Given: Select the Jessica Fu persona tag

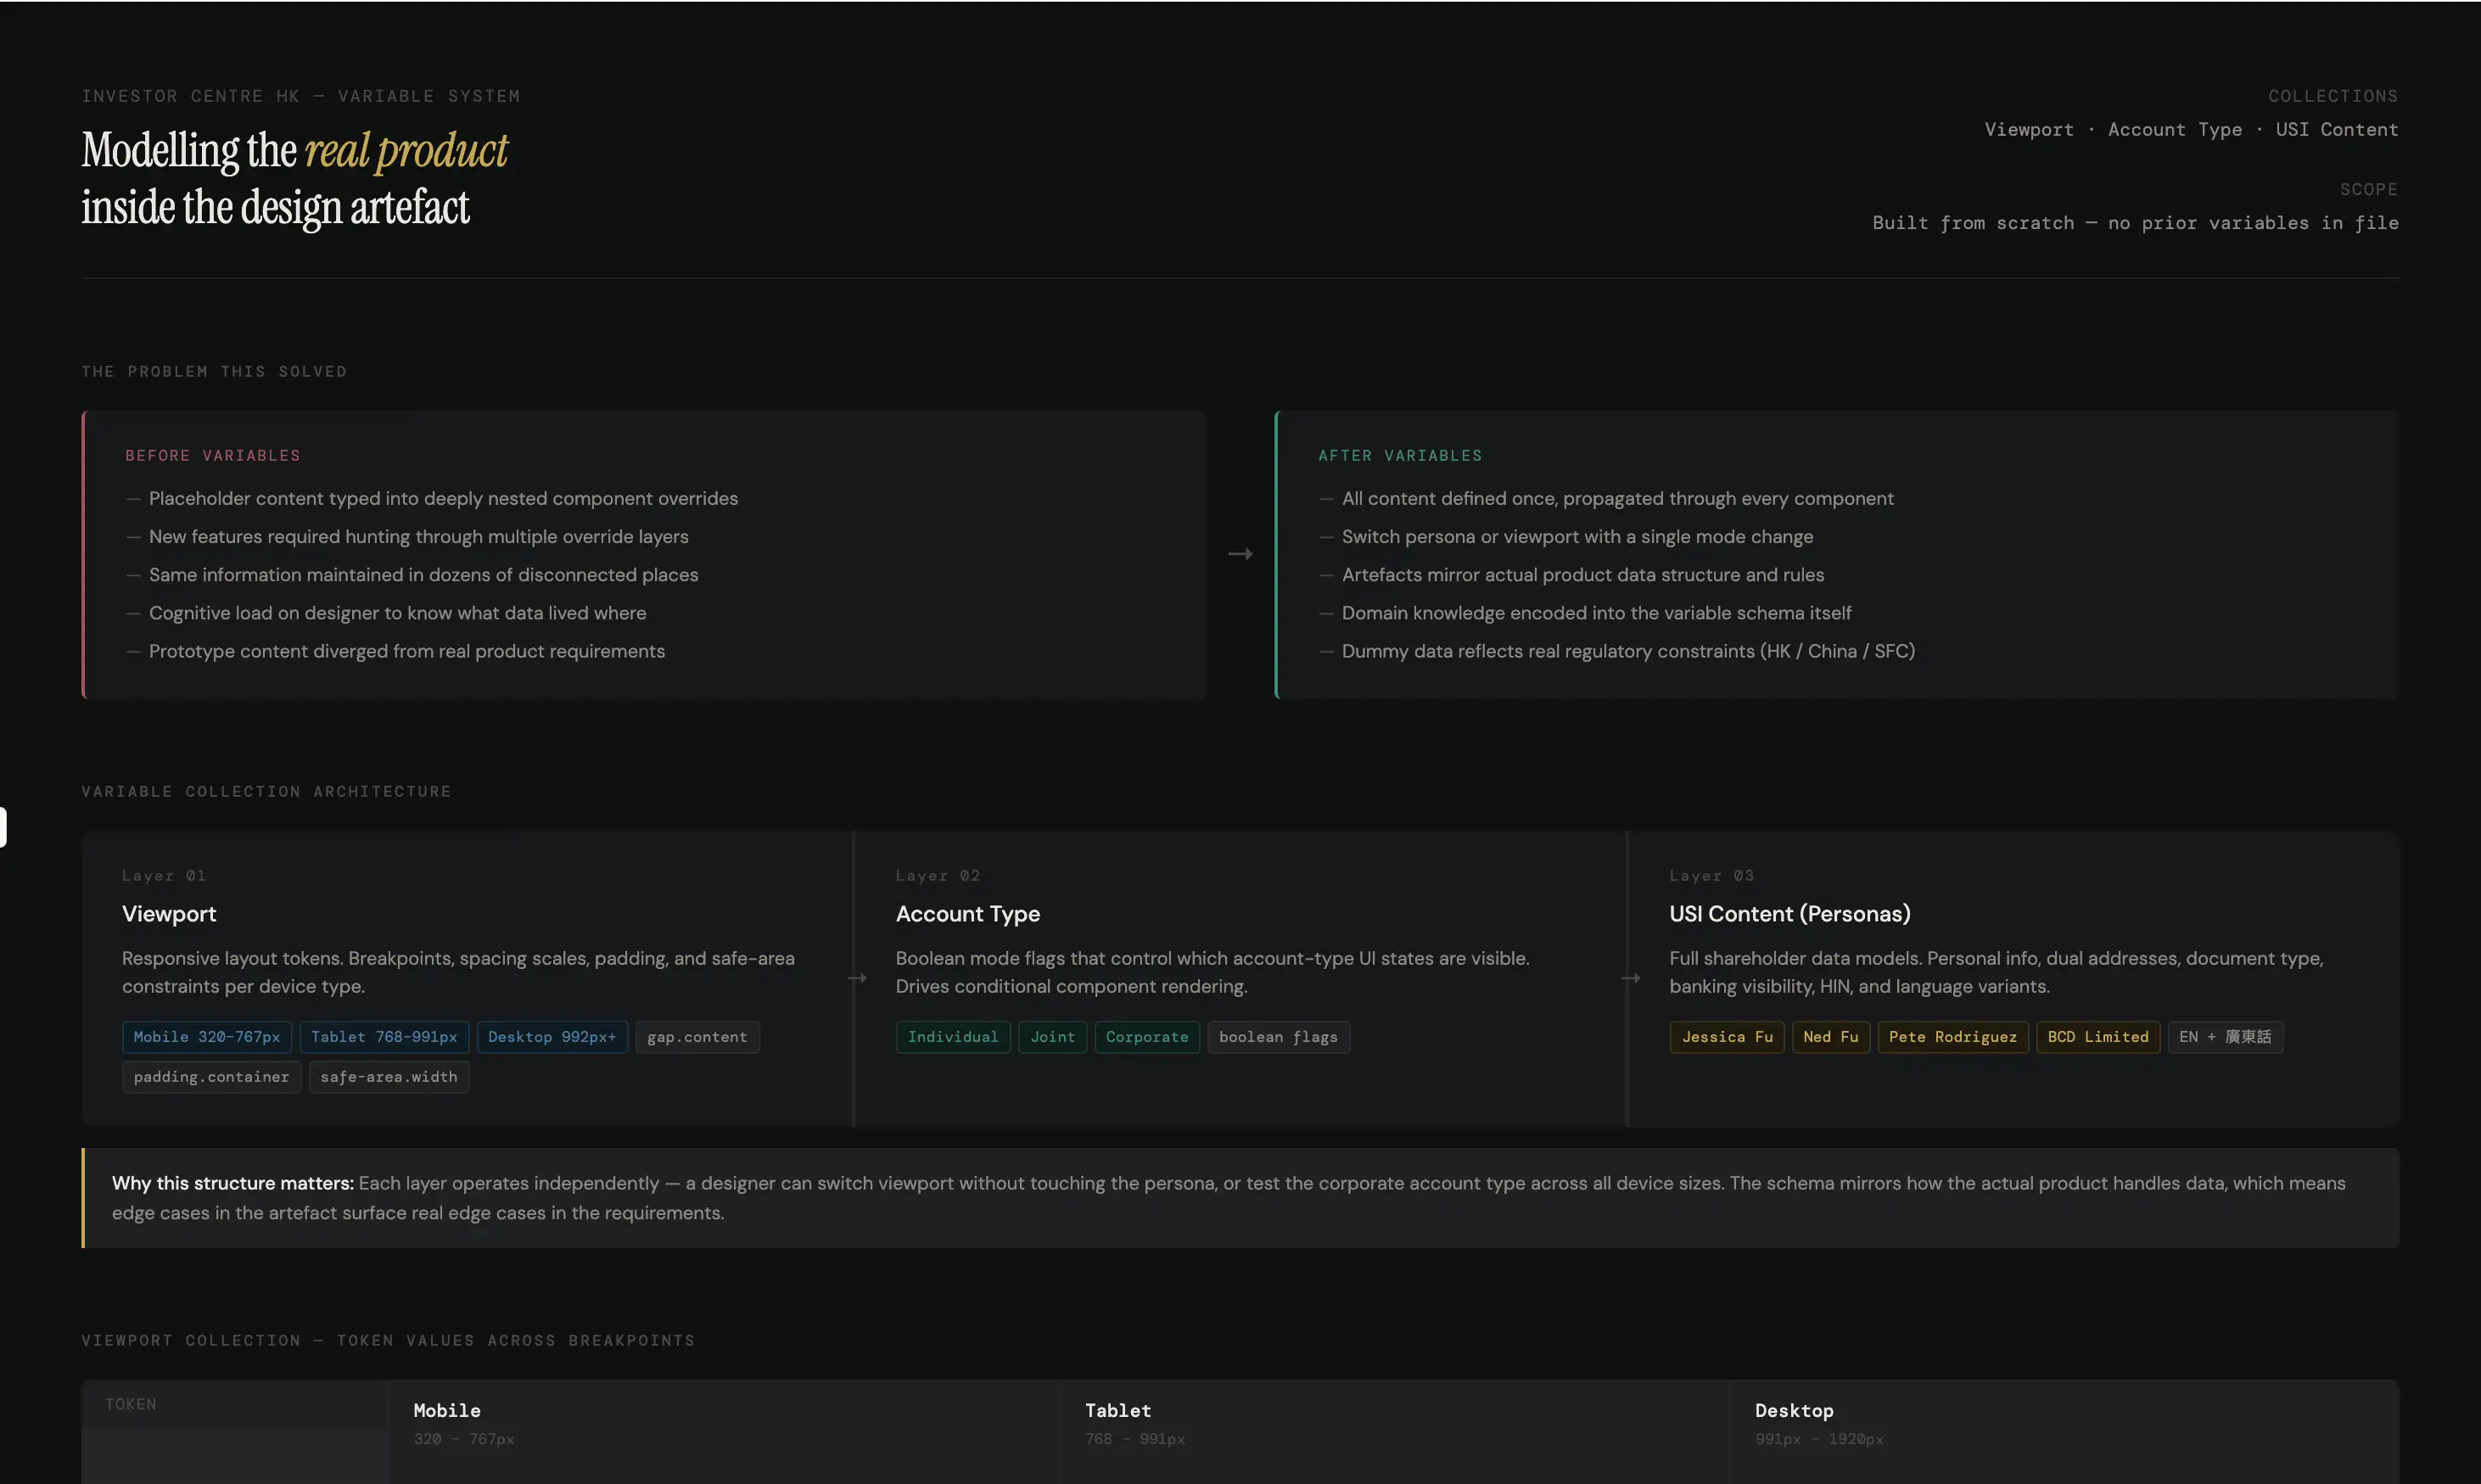Looking at the screenshot, I should 1726,1037.
